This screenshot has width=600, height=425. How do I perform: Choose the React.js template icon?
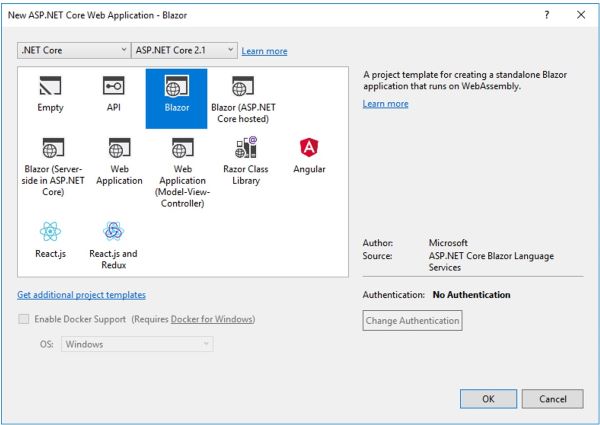(50, 231)
